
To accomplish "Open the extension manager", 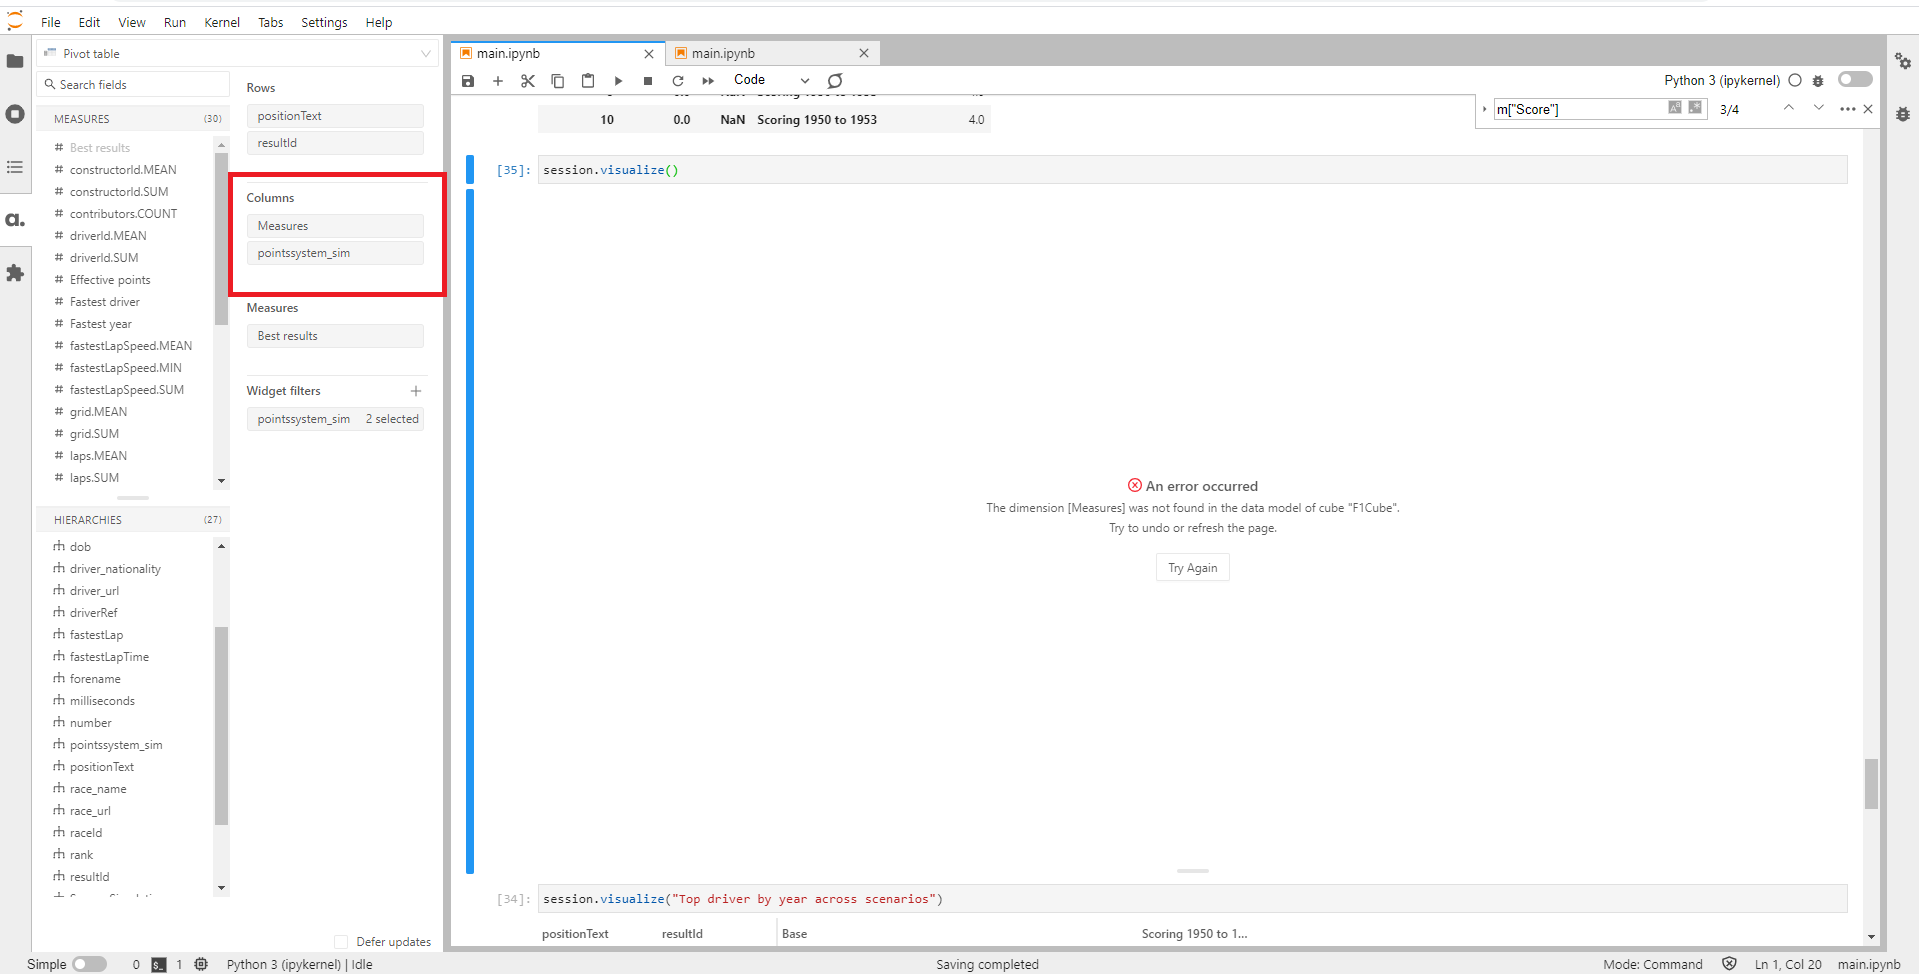I will tap(15, 273).
